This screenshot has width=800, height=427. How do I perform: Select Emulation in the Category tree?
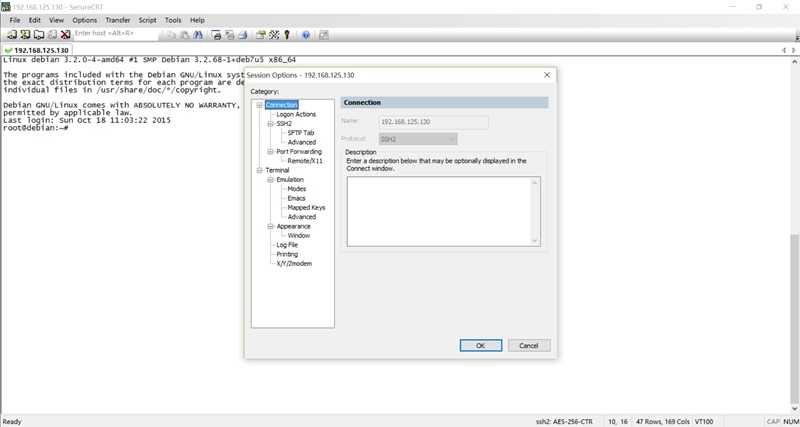(290, 180)
